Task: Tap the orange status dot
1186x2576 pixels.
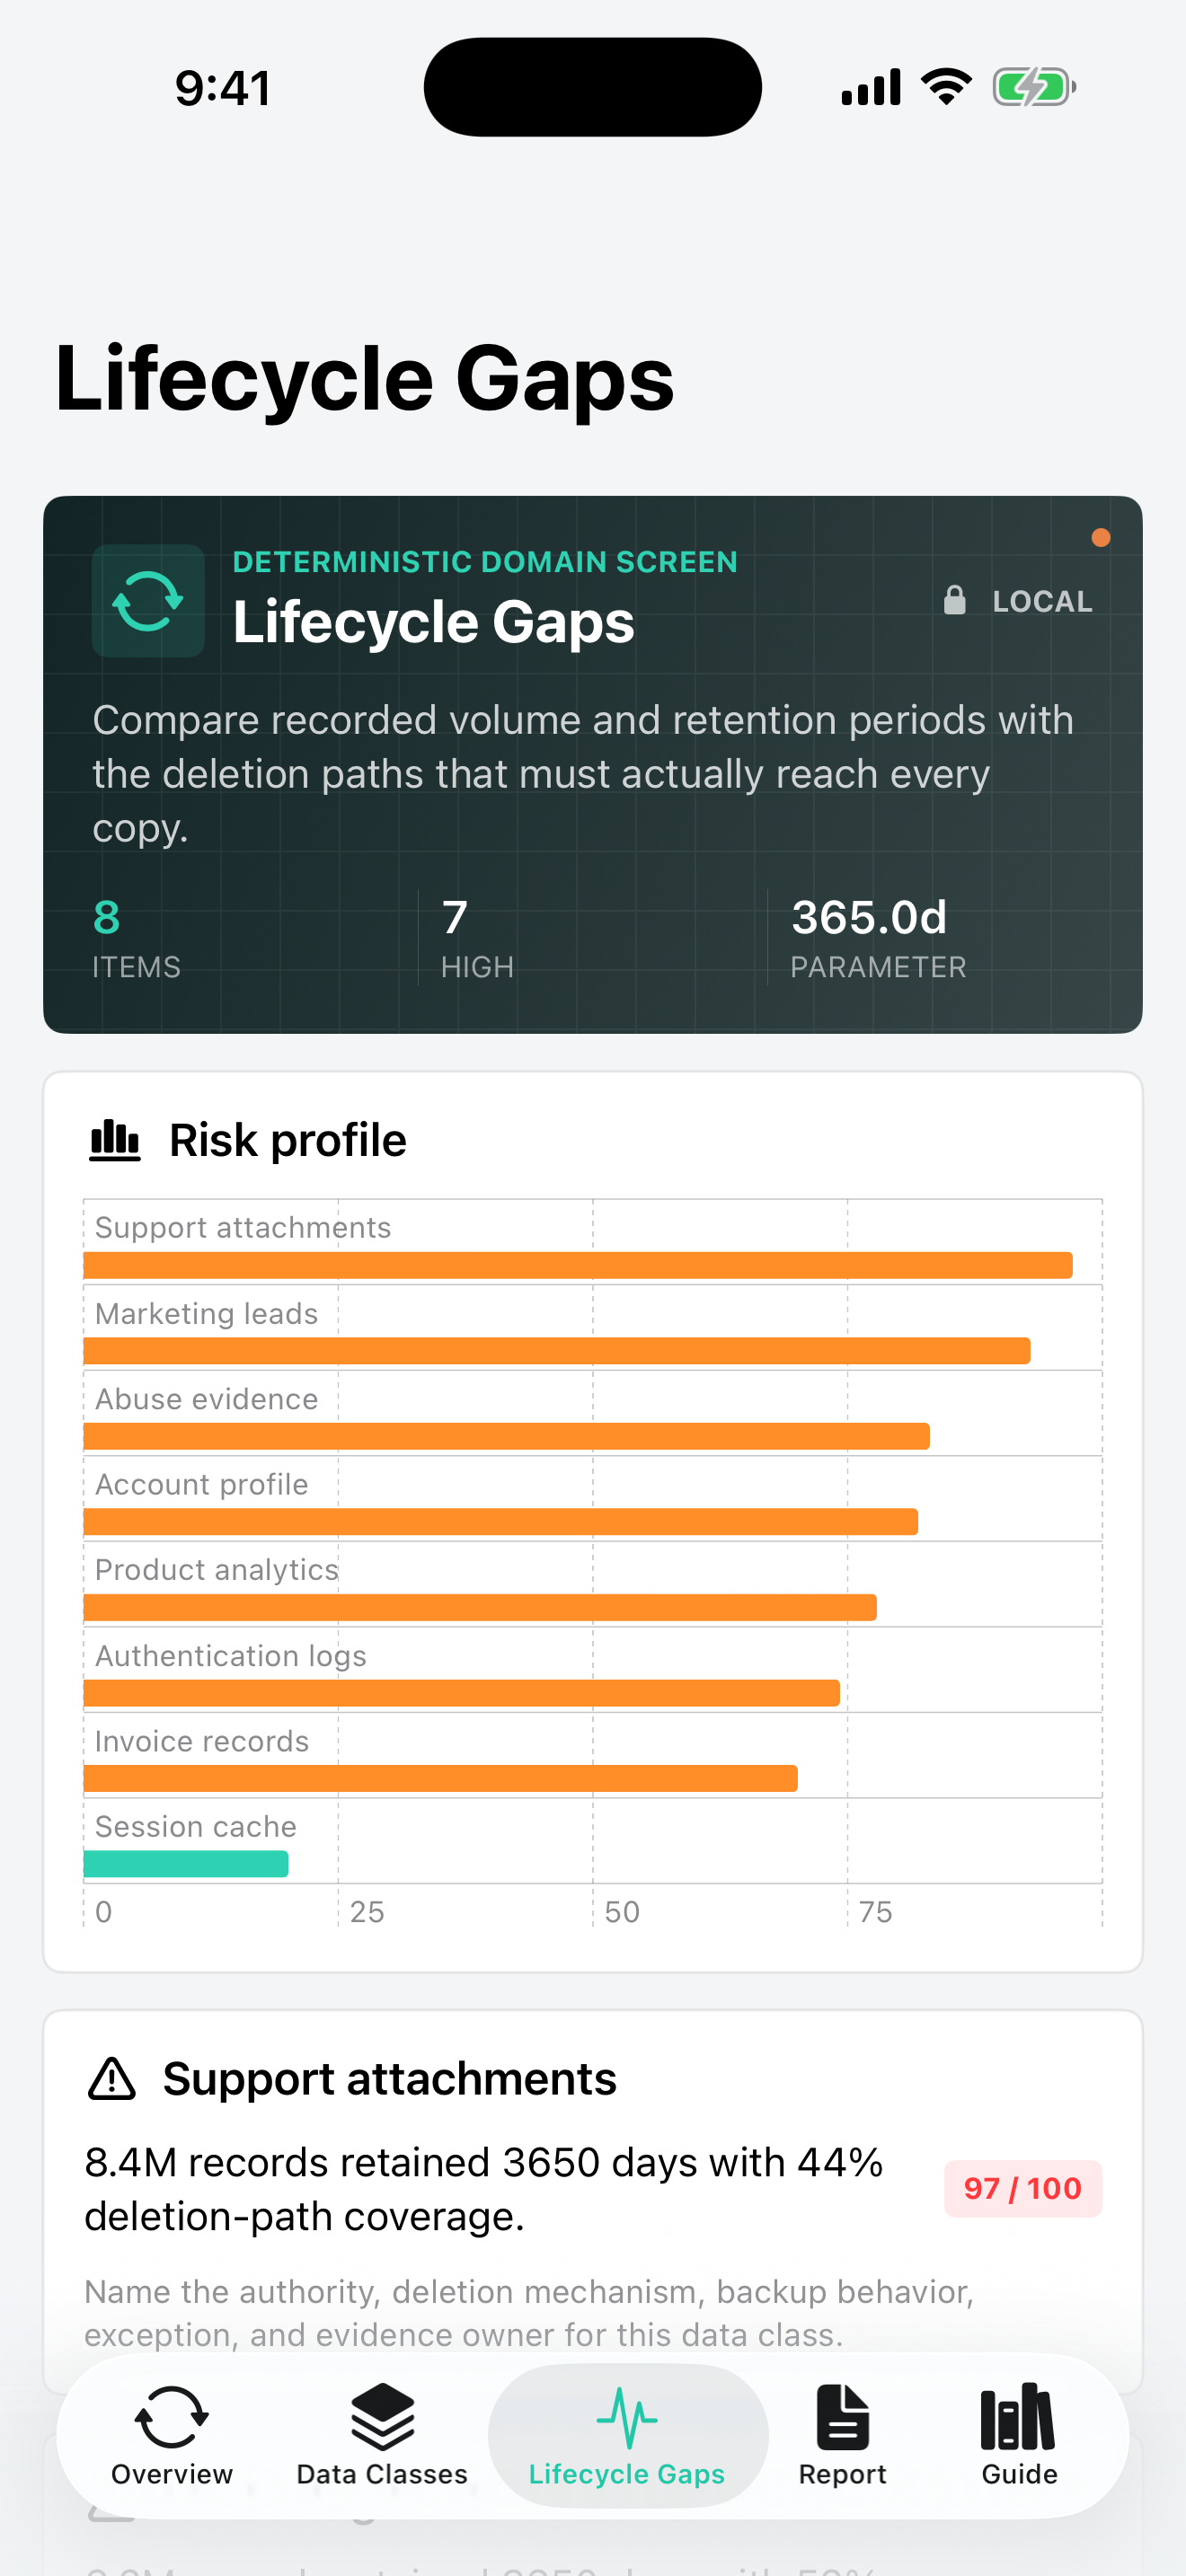Action: (1101, 538)
